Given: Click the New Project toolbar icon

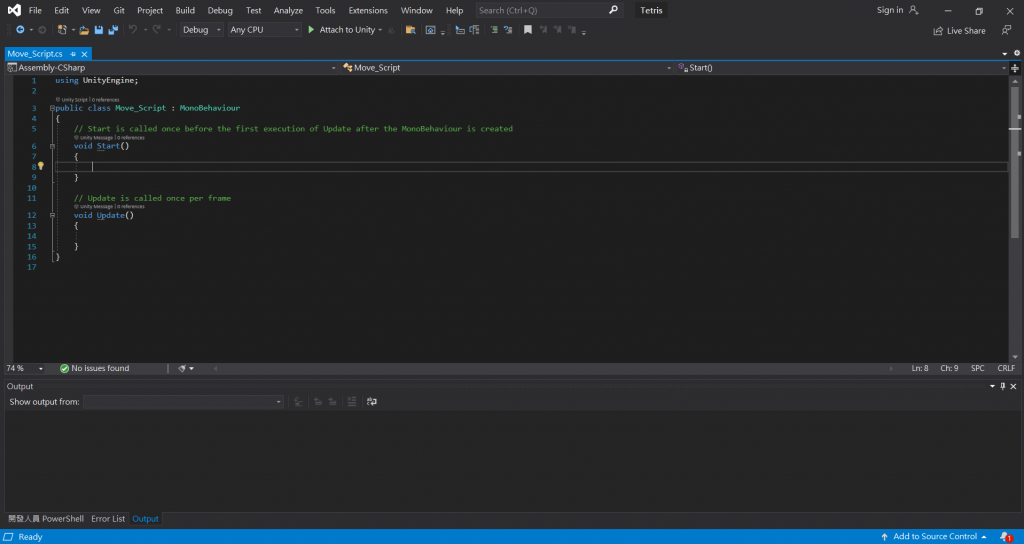Looking at the screenshot, I should 62,29.
